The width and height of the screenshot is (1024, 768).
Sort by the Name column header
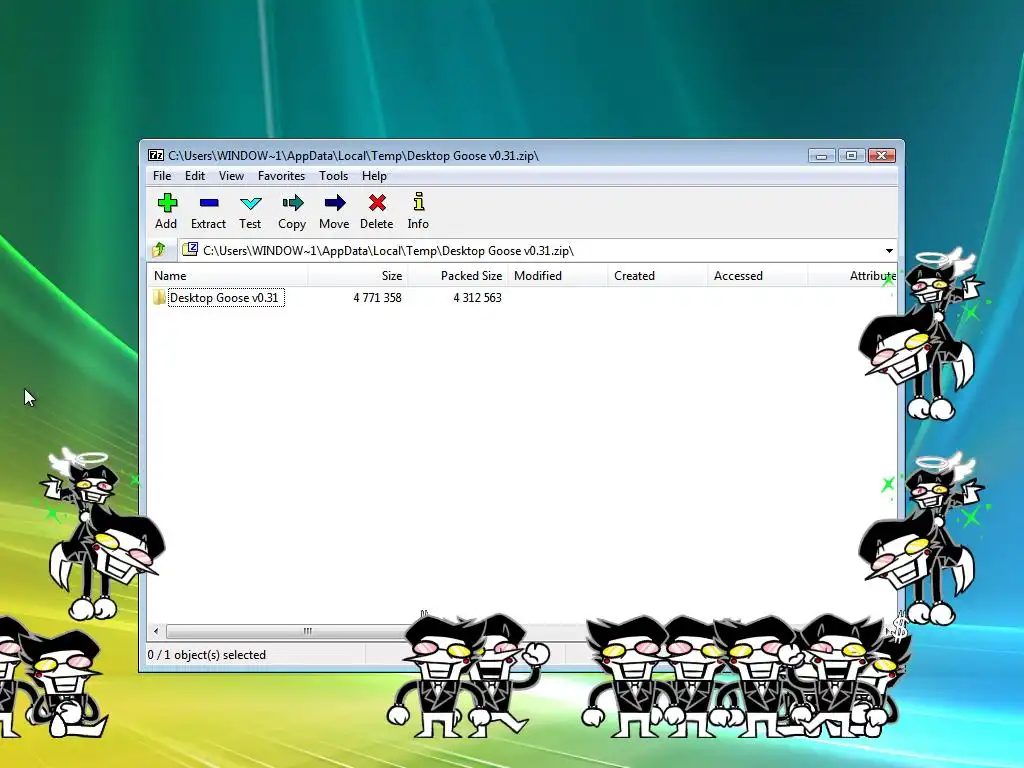click(x=227, y=276)
